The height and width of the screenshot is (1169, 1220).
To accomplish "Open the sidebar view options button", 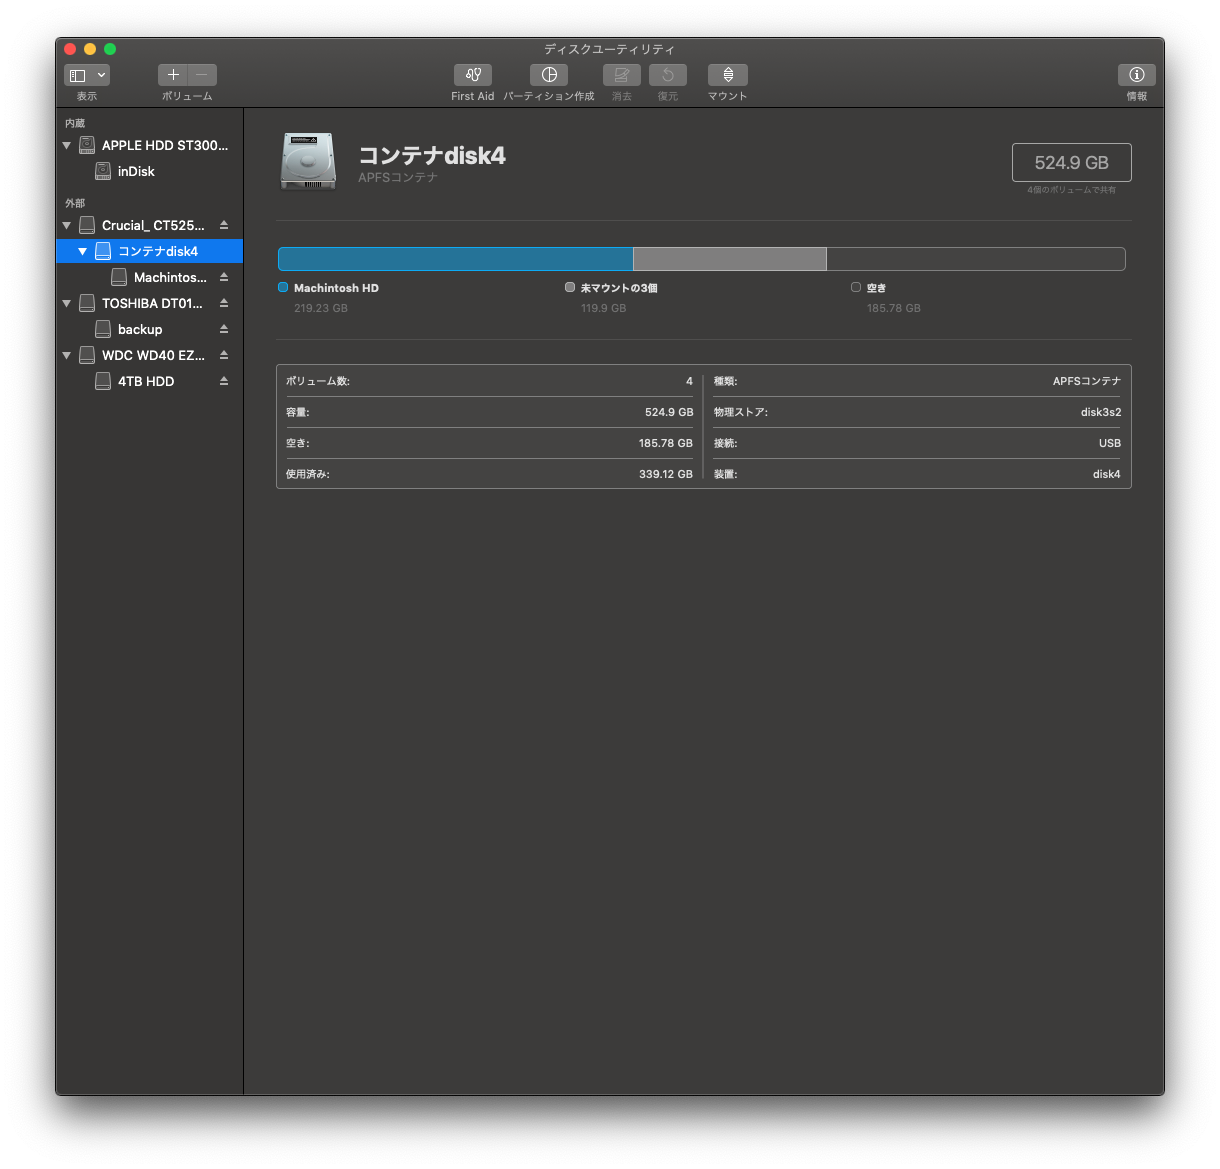I will click(87, 75).
